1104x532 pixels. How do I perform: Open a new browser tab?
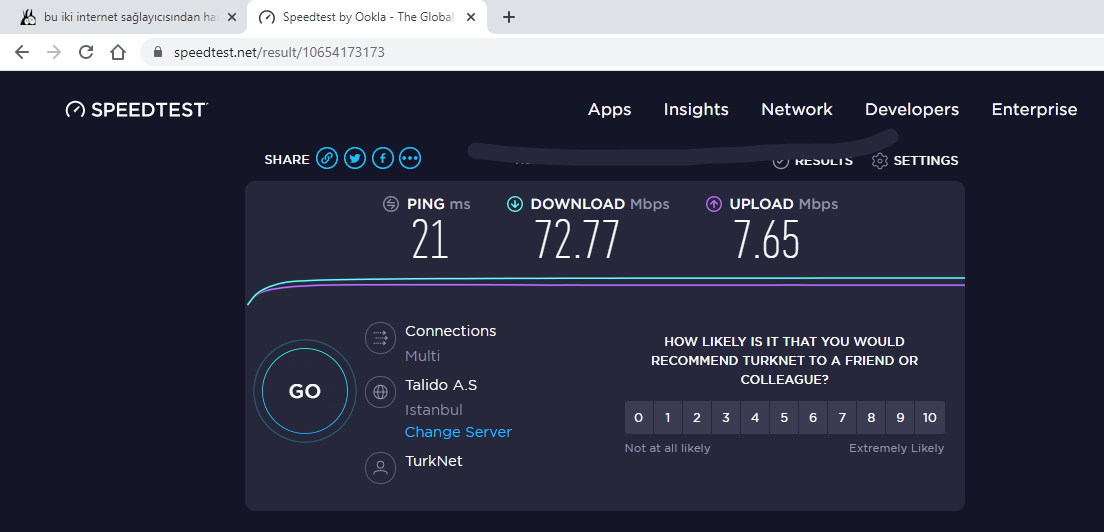click(x=509, y=18)
